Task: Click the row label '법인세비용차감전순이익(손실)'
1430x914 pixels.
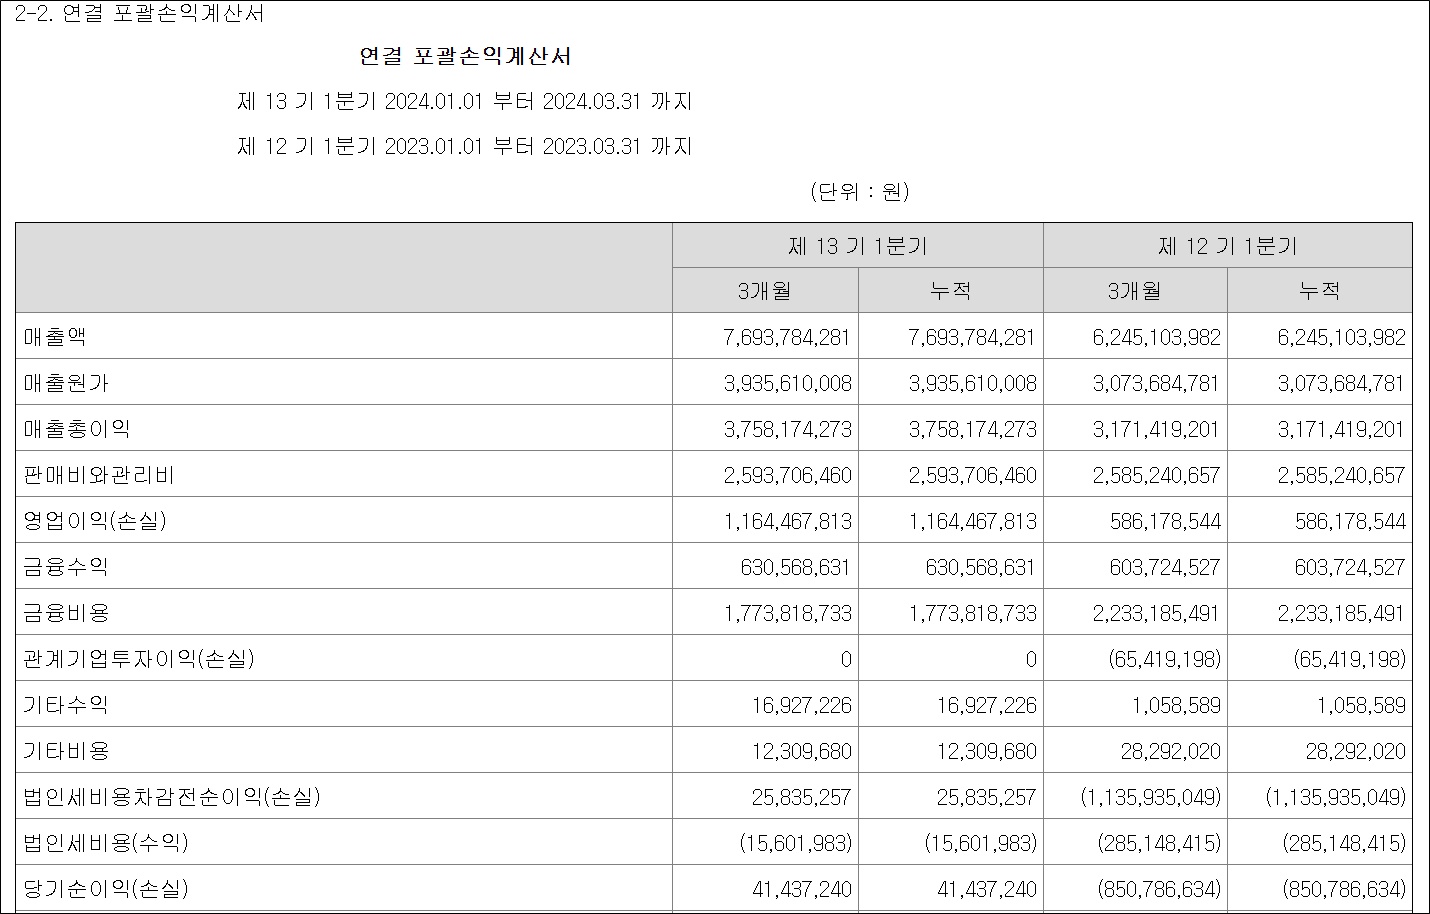Action: (x=172, y=797)
